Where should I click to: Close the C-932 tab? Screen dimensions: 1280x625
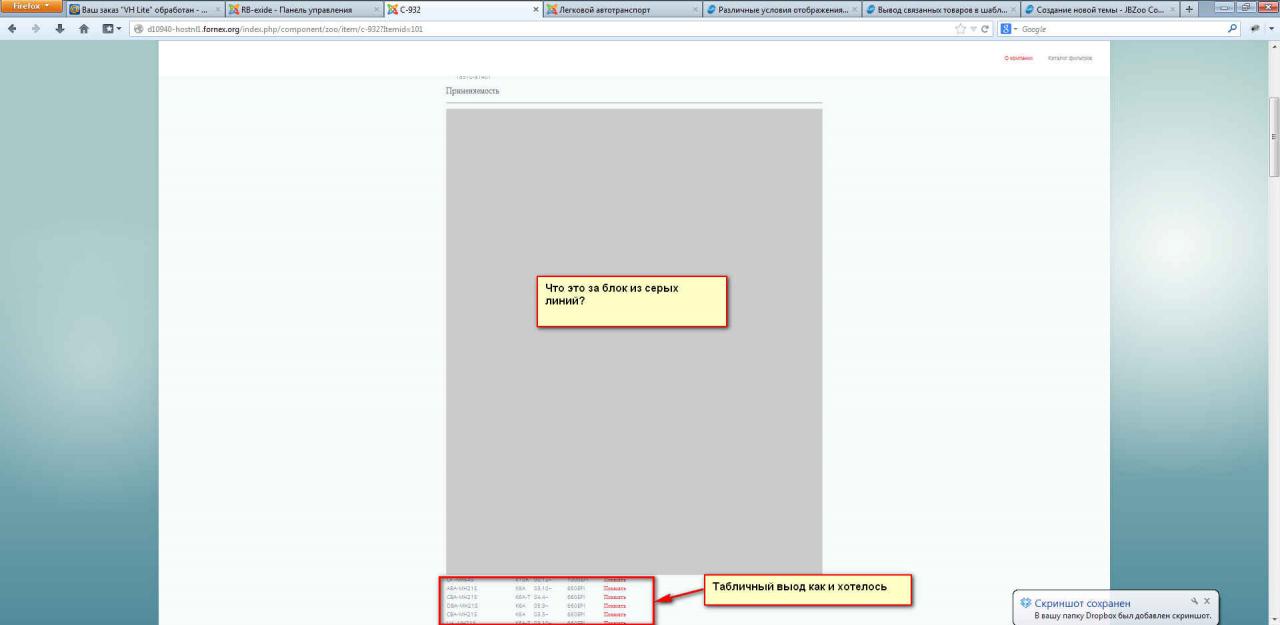[537, 10]
